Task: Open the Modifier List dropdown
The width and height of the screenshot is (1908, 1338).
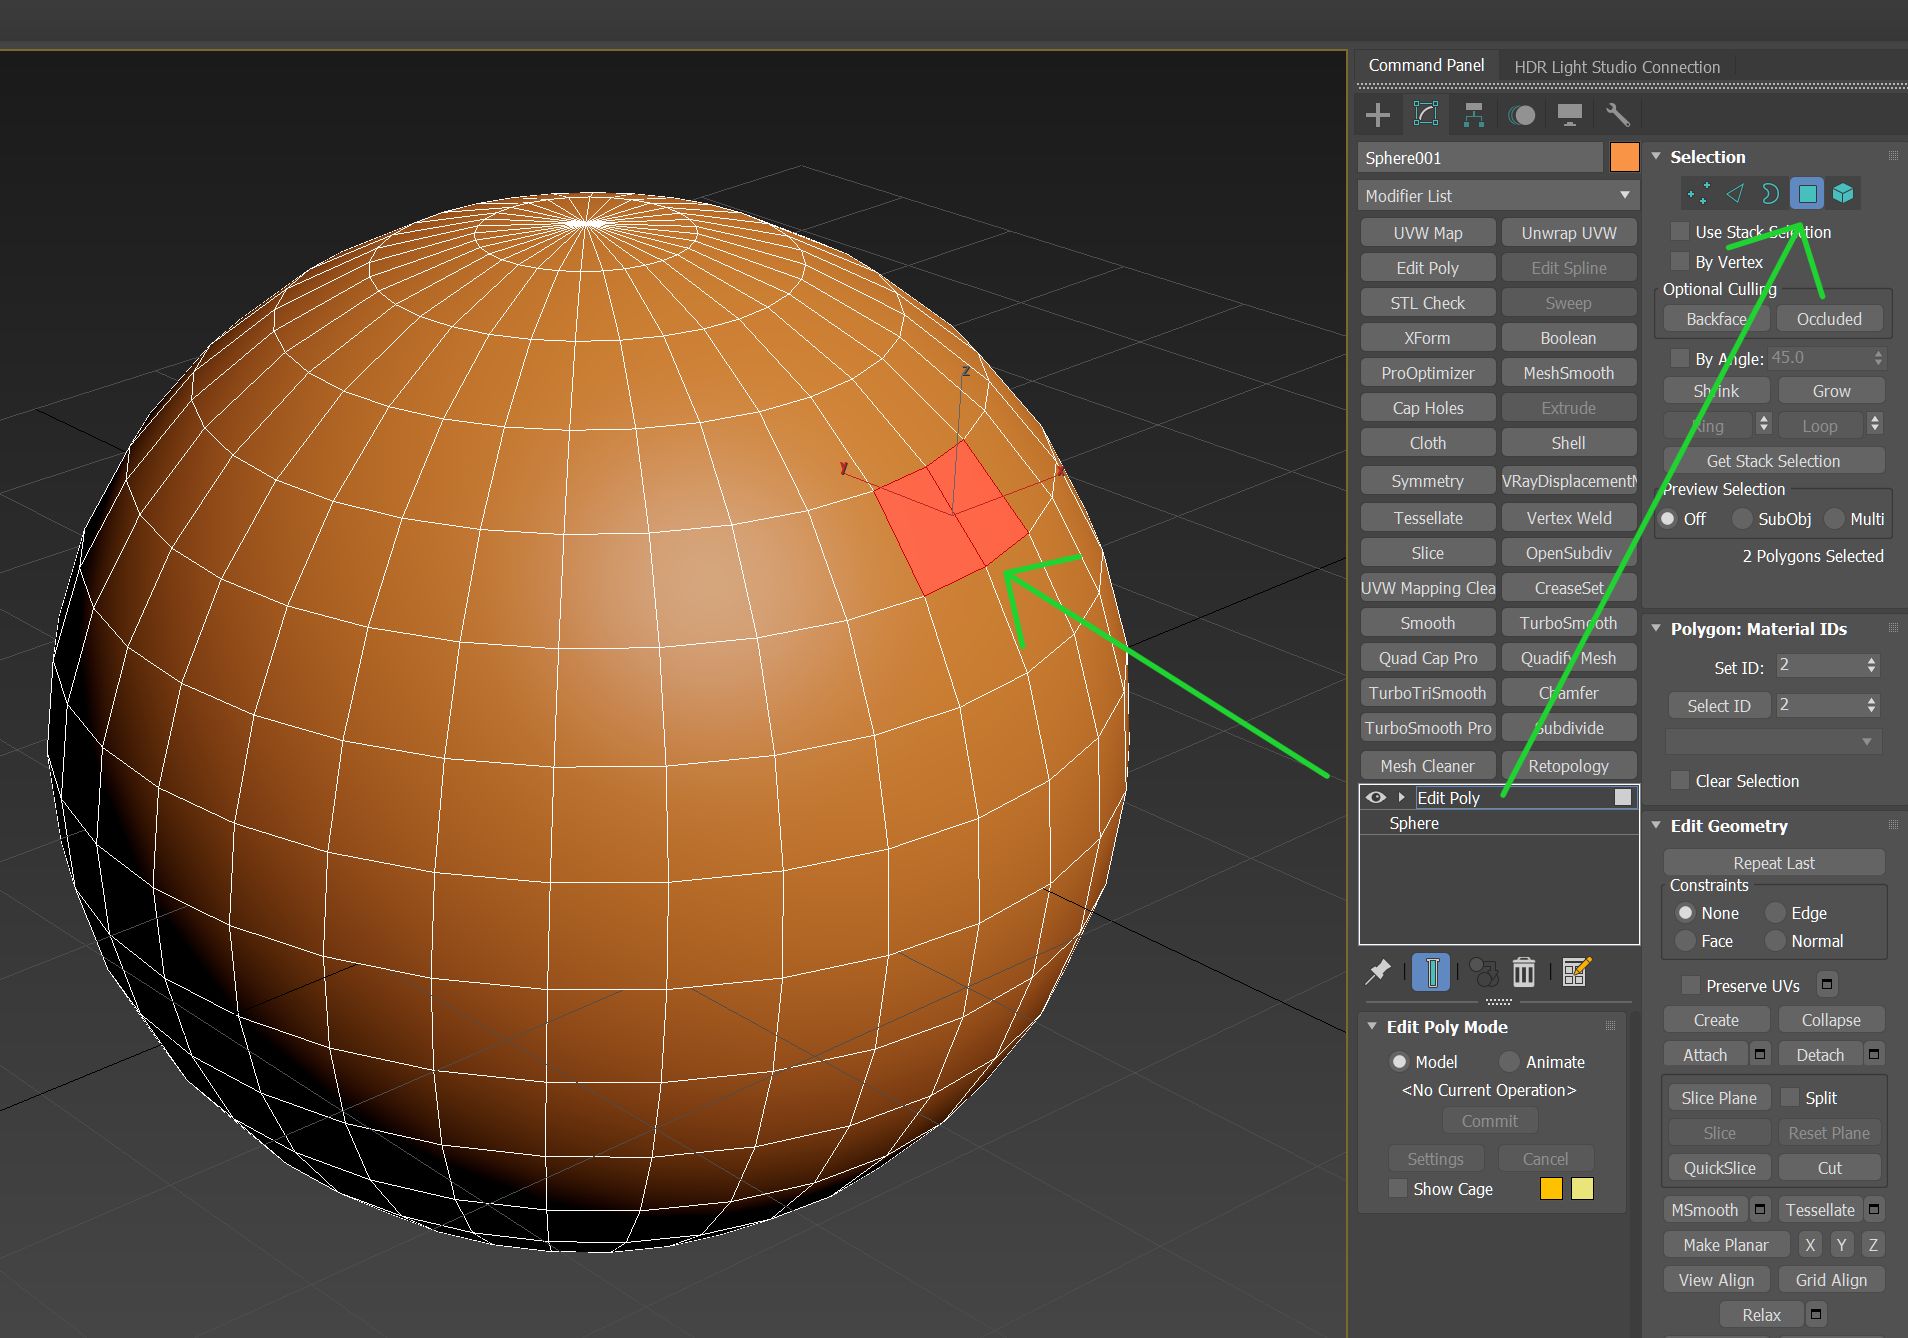Action: 1626,195
